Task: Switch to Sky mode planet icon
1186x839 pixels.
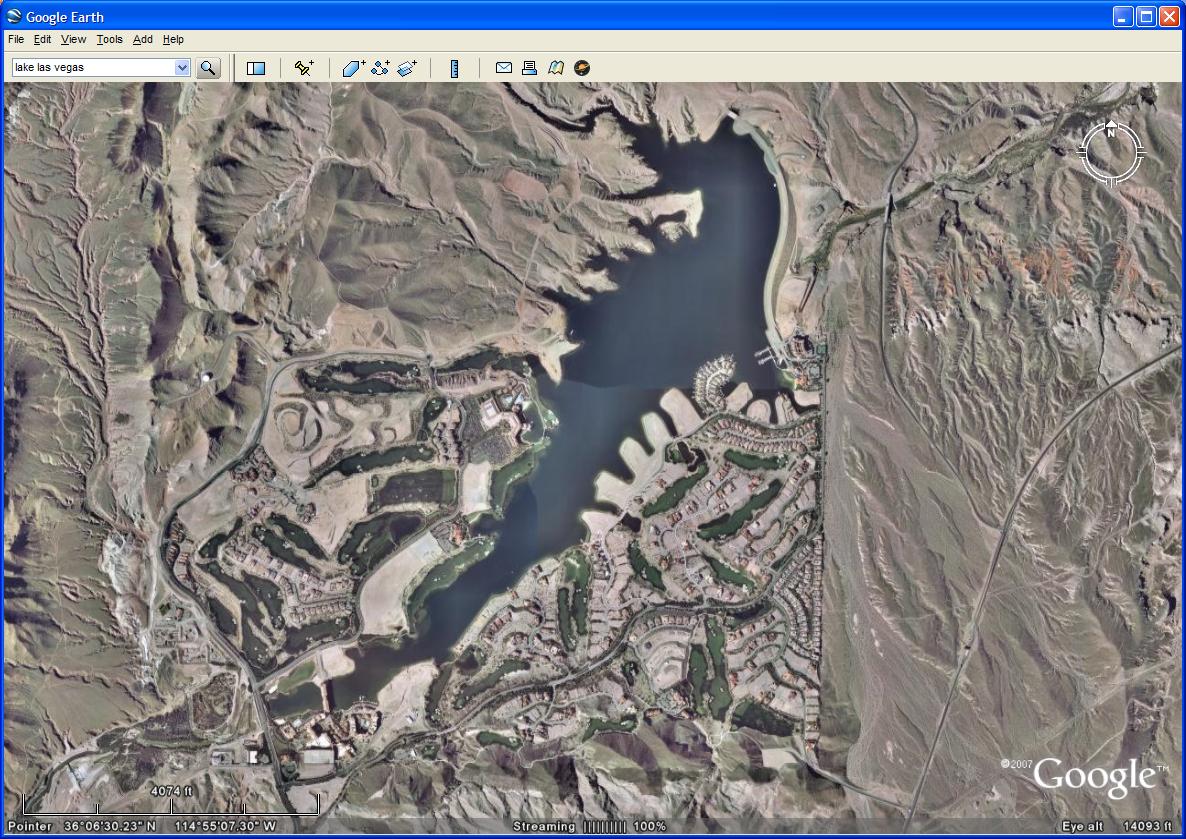Action: (x=582, y=68)
